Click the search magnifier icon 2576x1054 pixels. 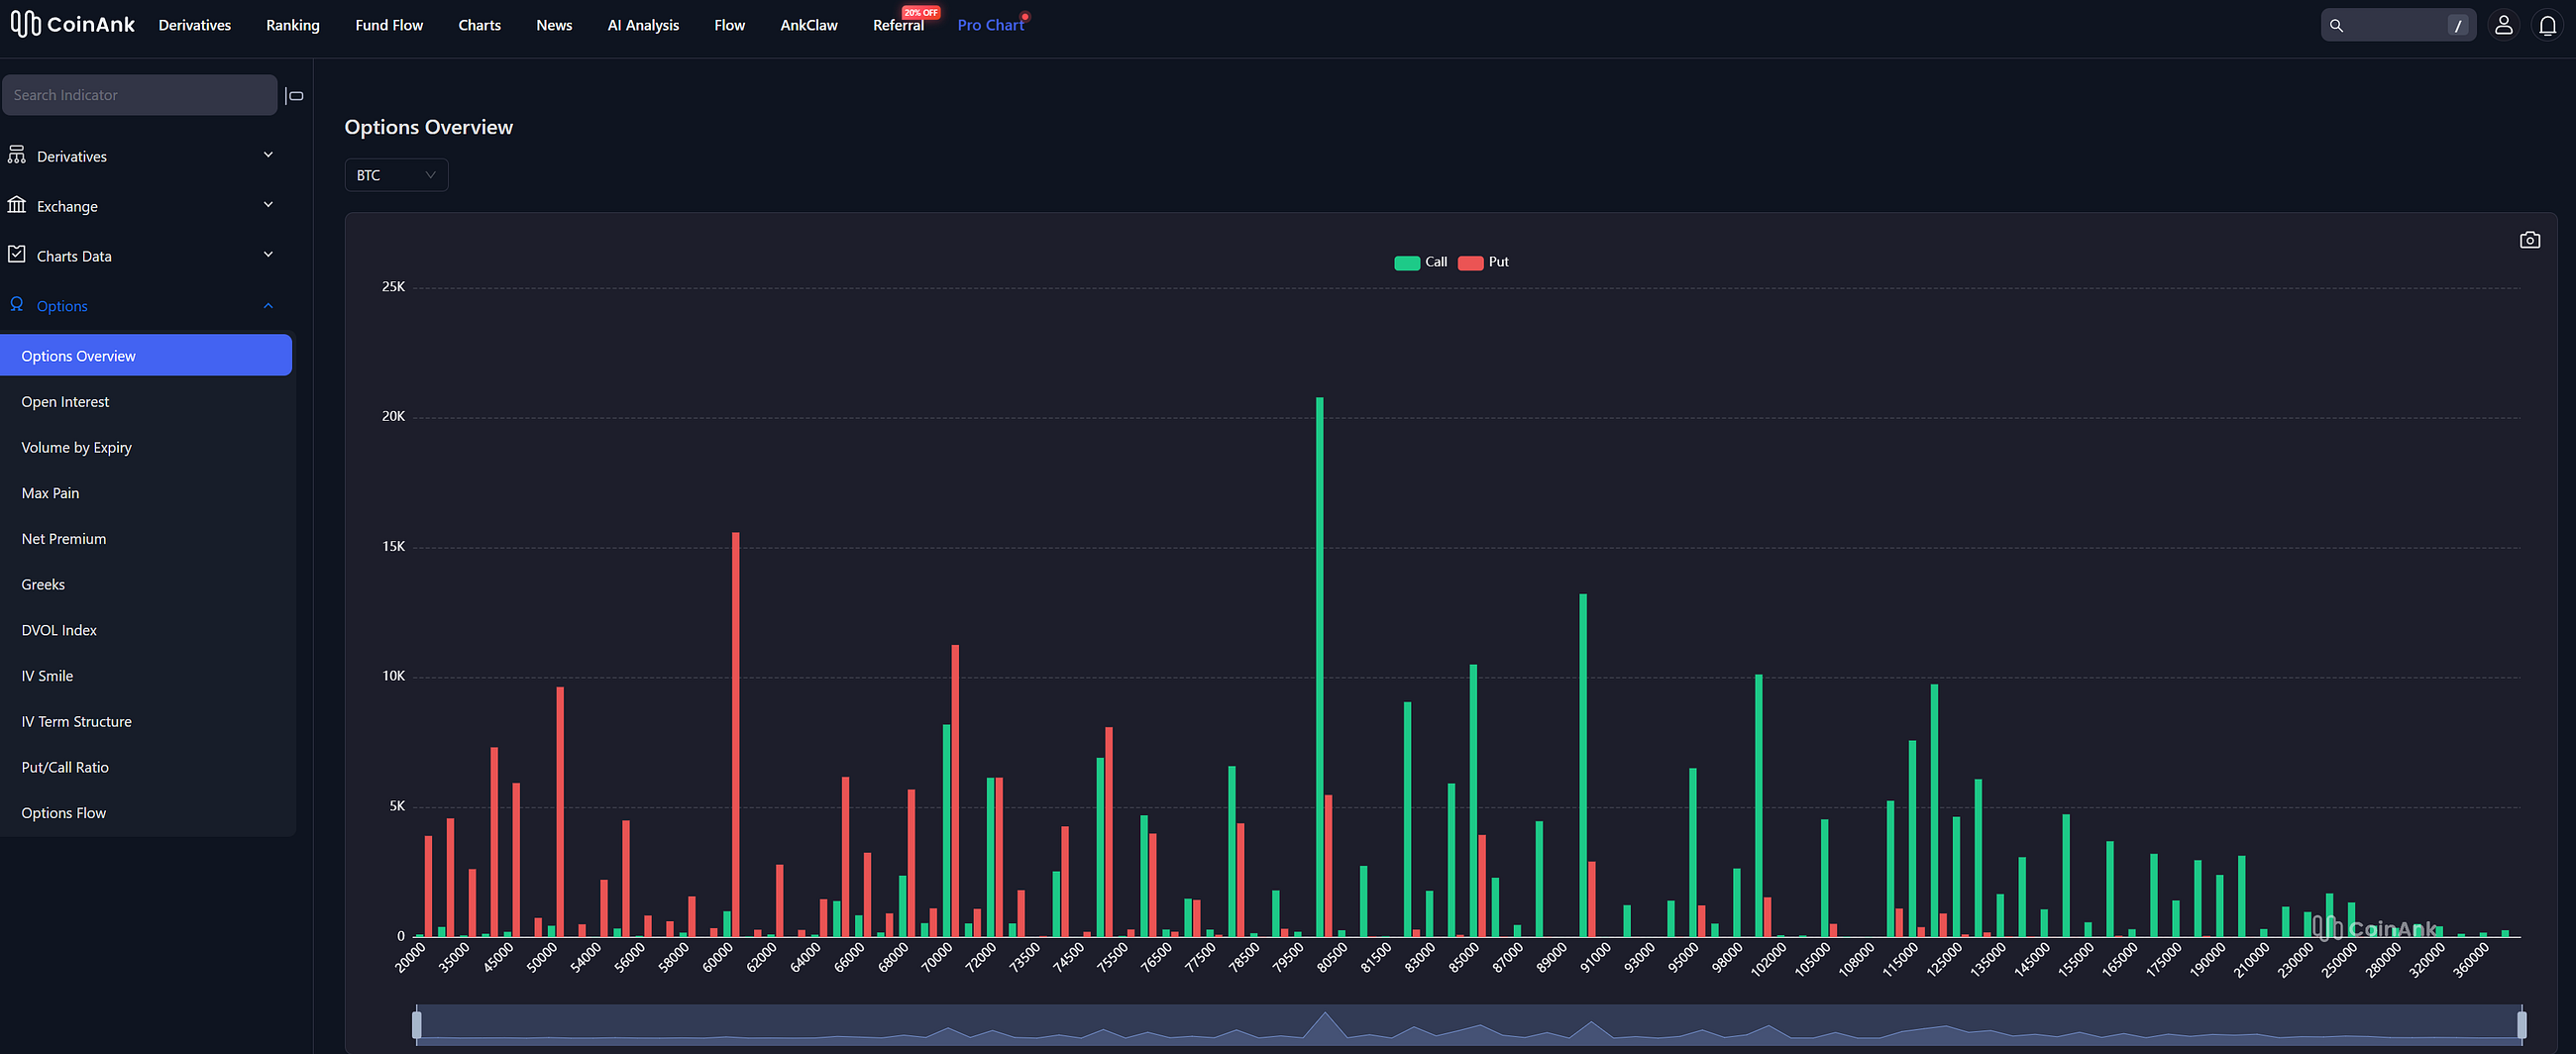point(2336,25)
